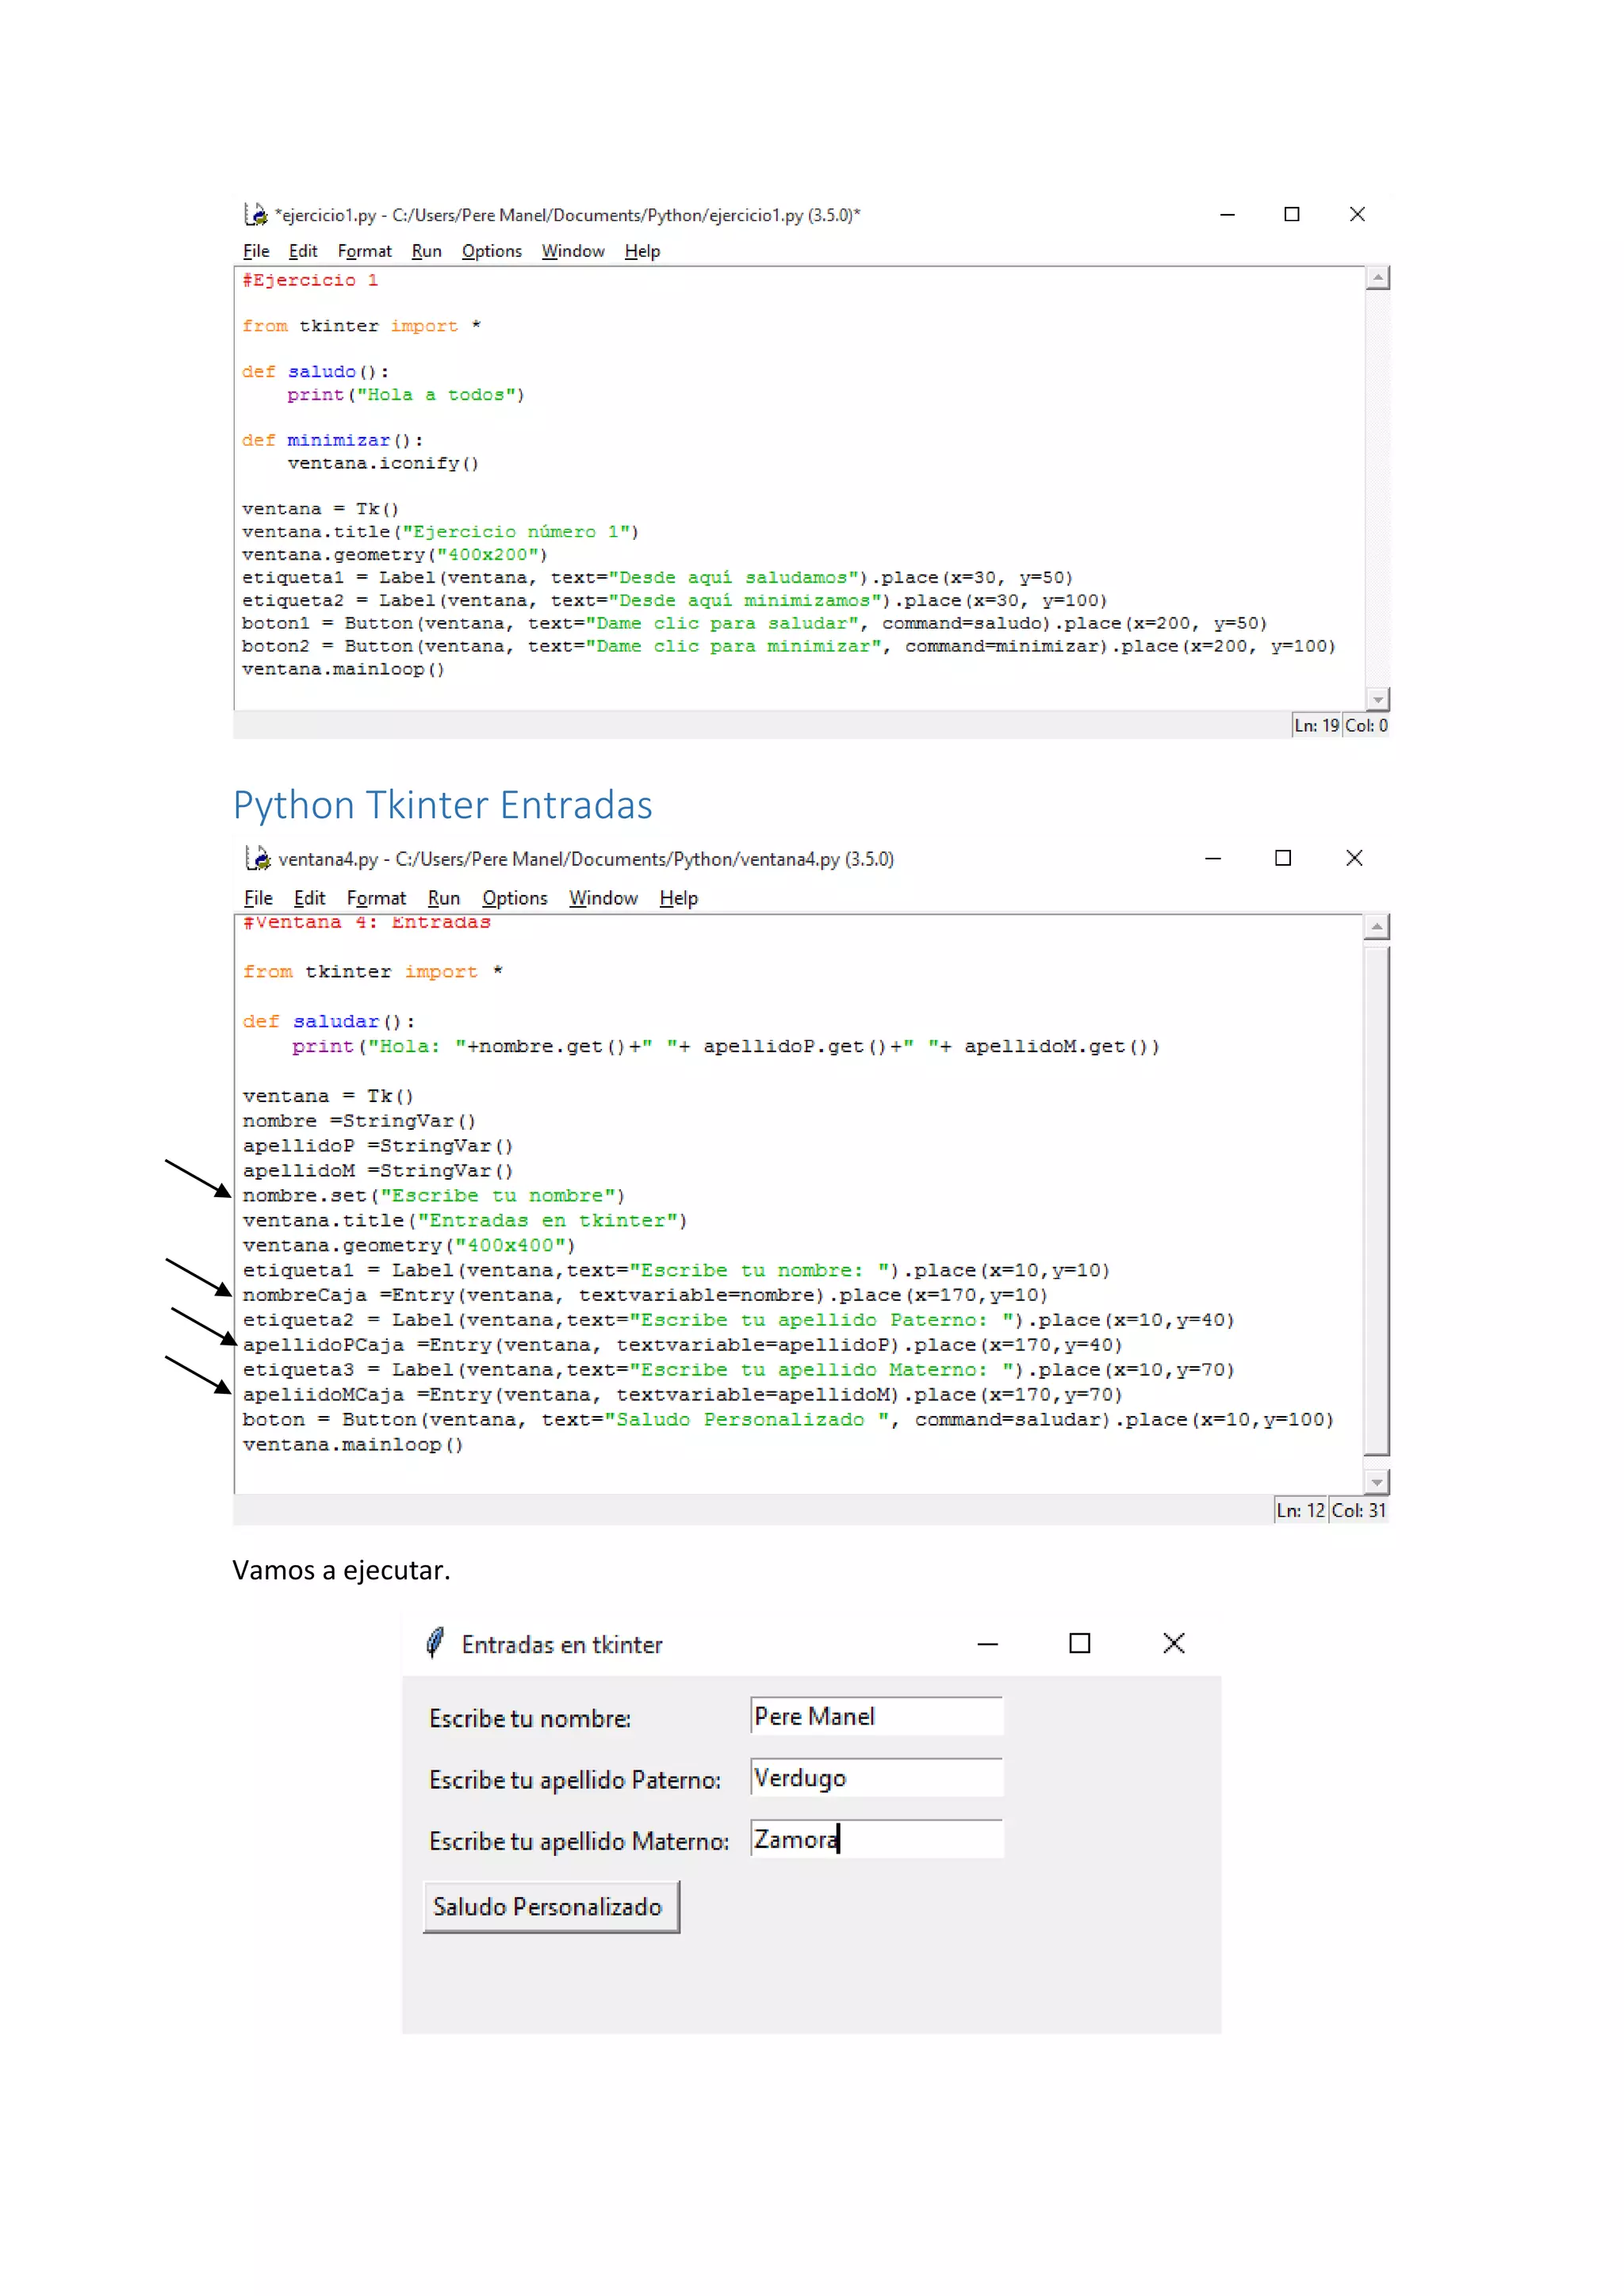Viewport: 1624px width, 2296px height.
Task: Click the 'Escribe tu nombre:' label
Action: pos(530,1718)
